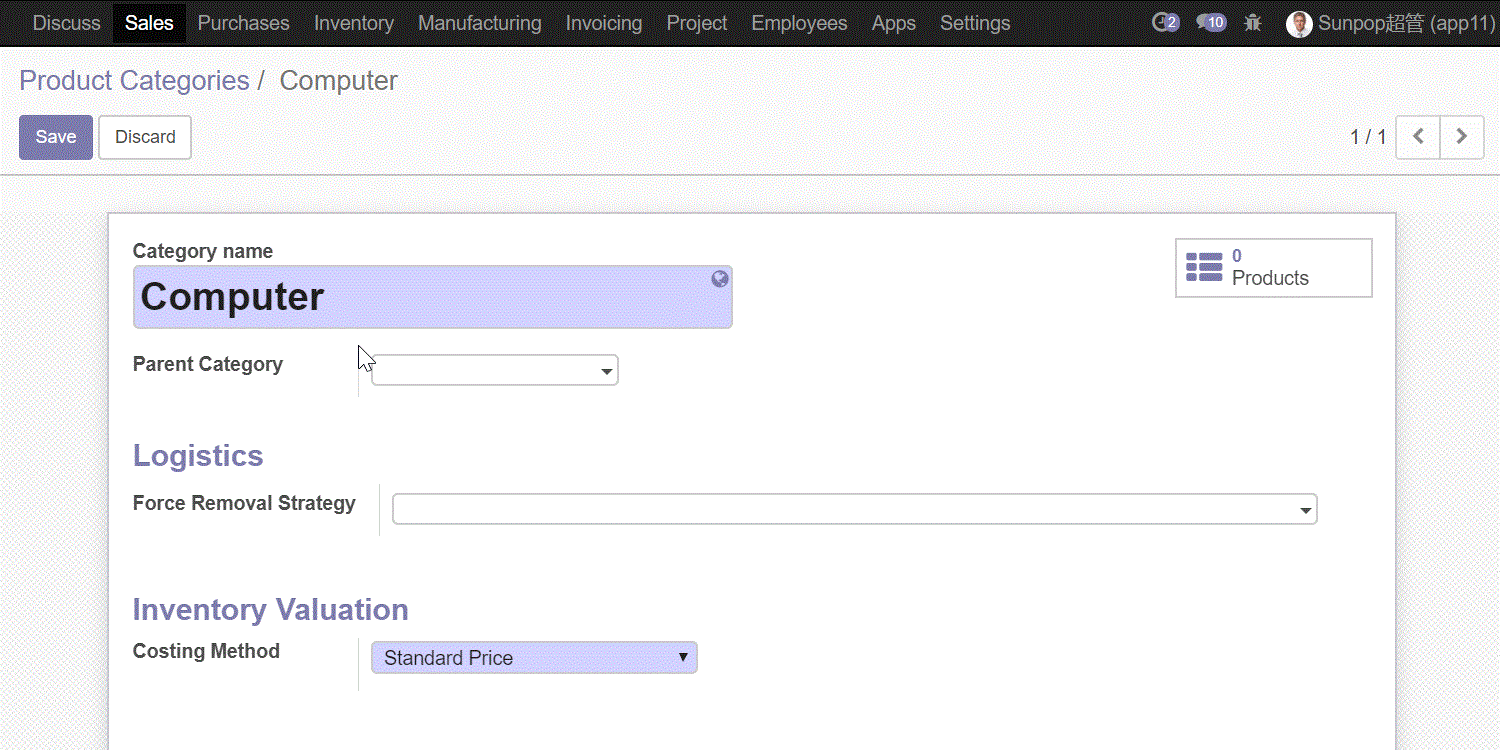Expand the Force Removal Strategy dropdown

pos(1305,511)
